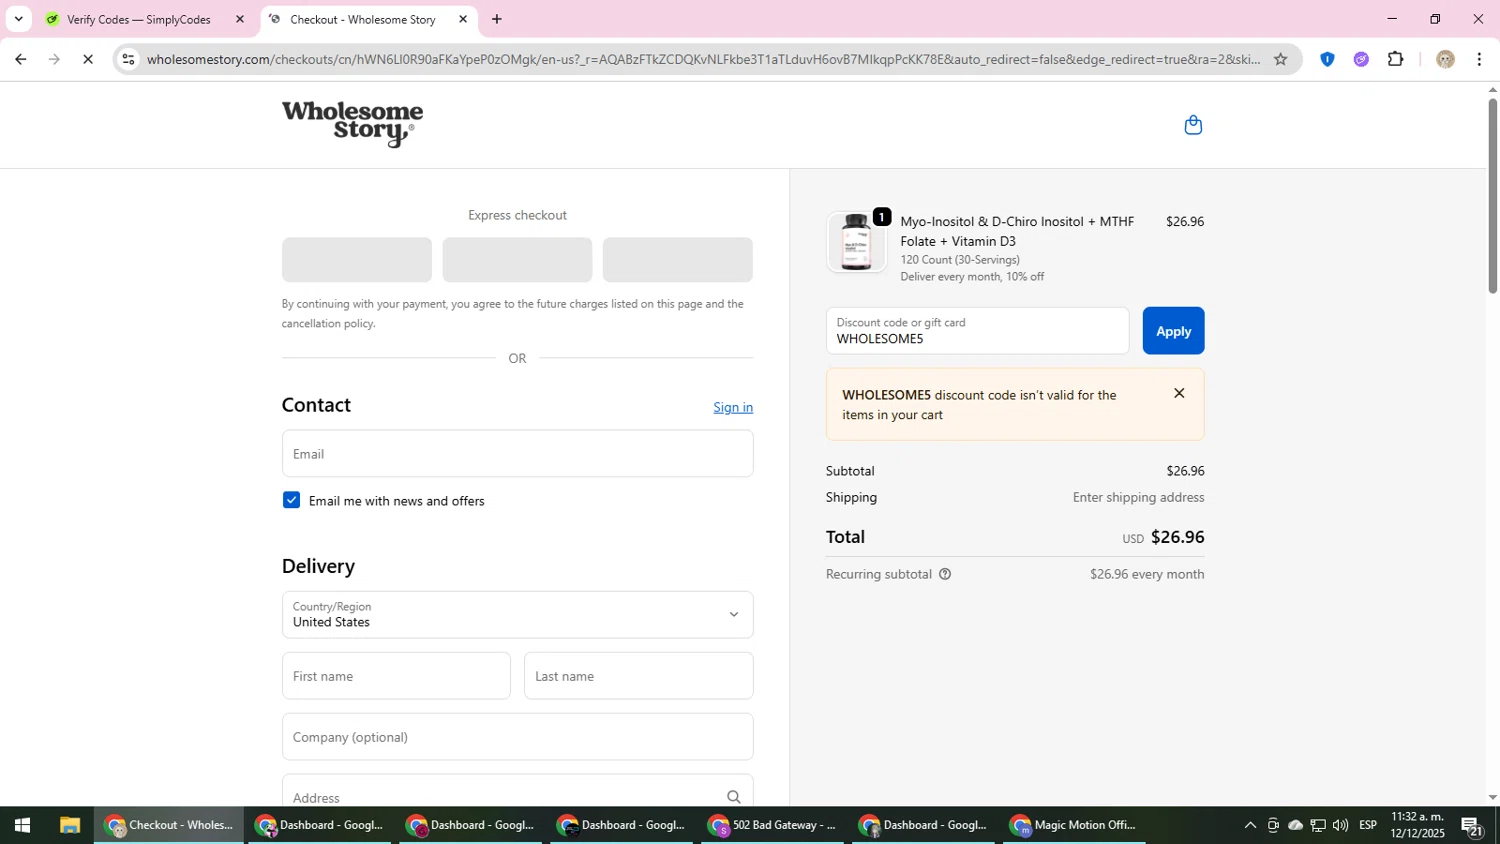Click the Wholesome Story logo
1500x844 pixels.
[352, 124]
